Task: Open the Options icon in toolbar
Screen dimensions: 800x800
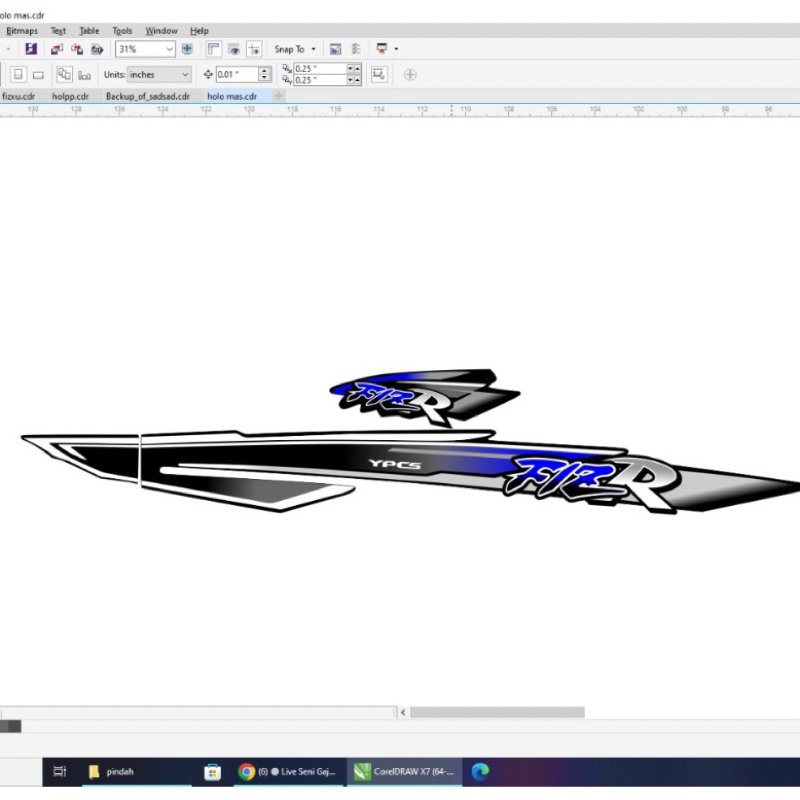Action: point(356,49)
